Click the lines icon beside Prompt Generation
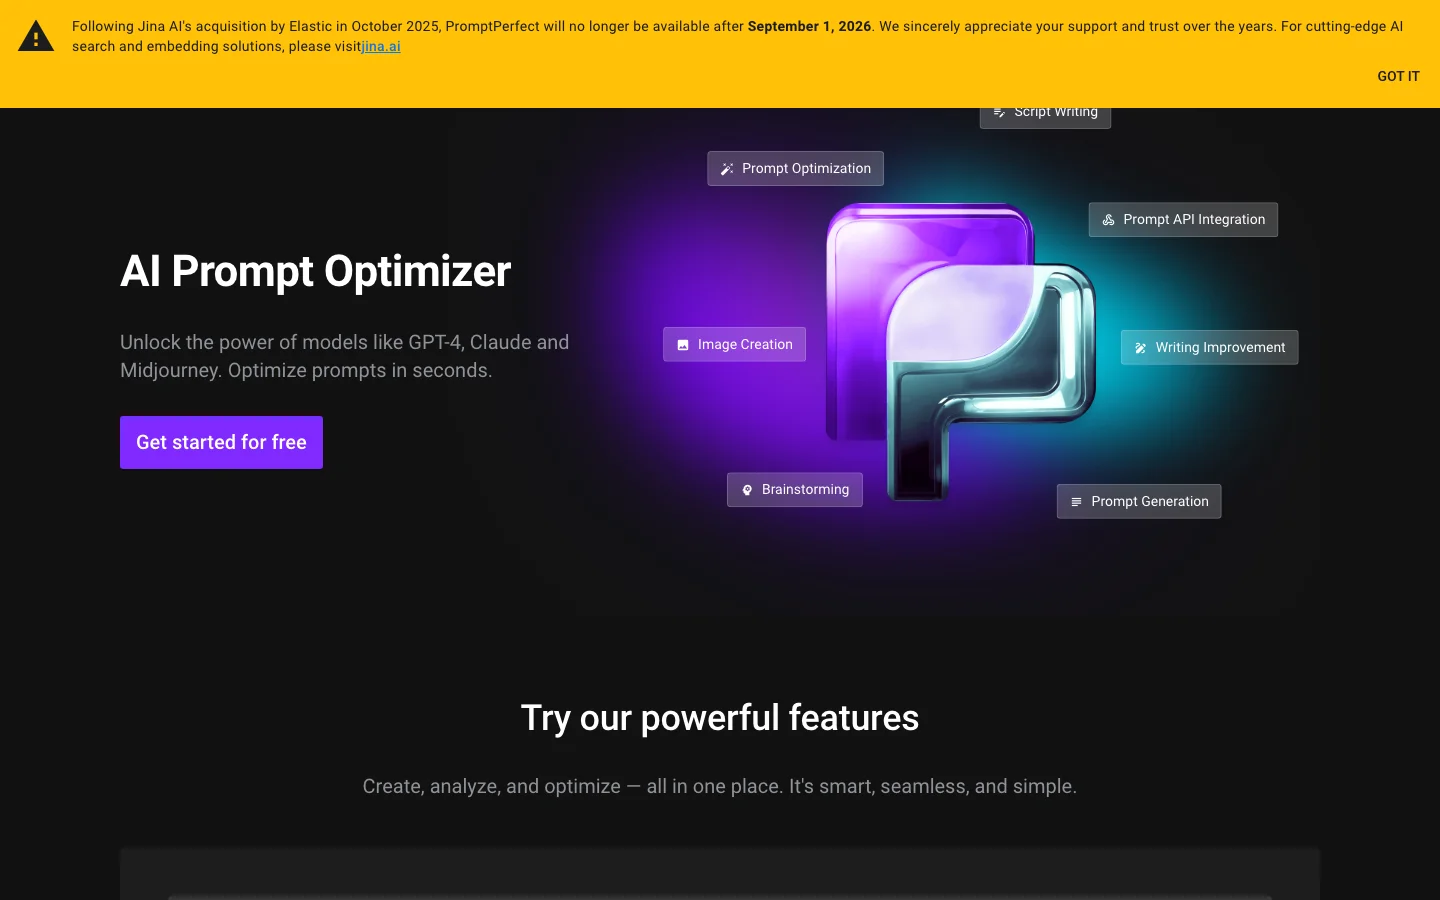The image size is (1440, 900). pos(1076,502)
